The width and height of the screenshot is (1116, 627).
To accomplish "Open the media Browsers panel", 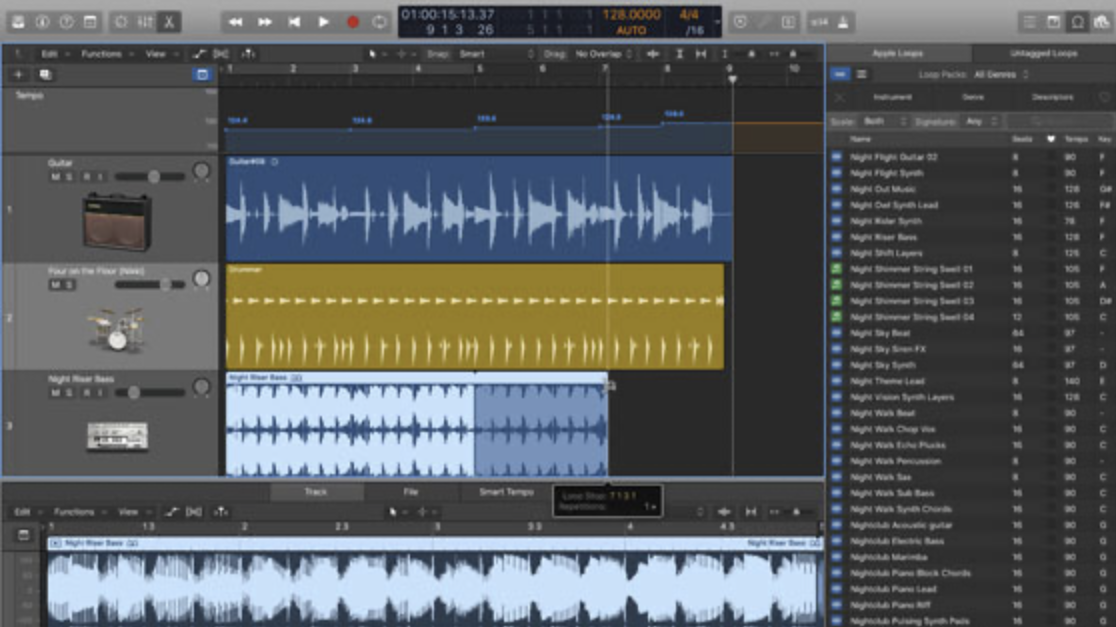I will (x=1101, y=22).
